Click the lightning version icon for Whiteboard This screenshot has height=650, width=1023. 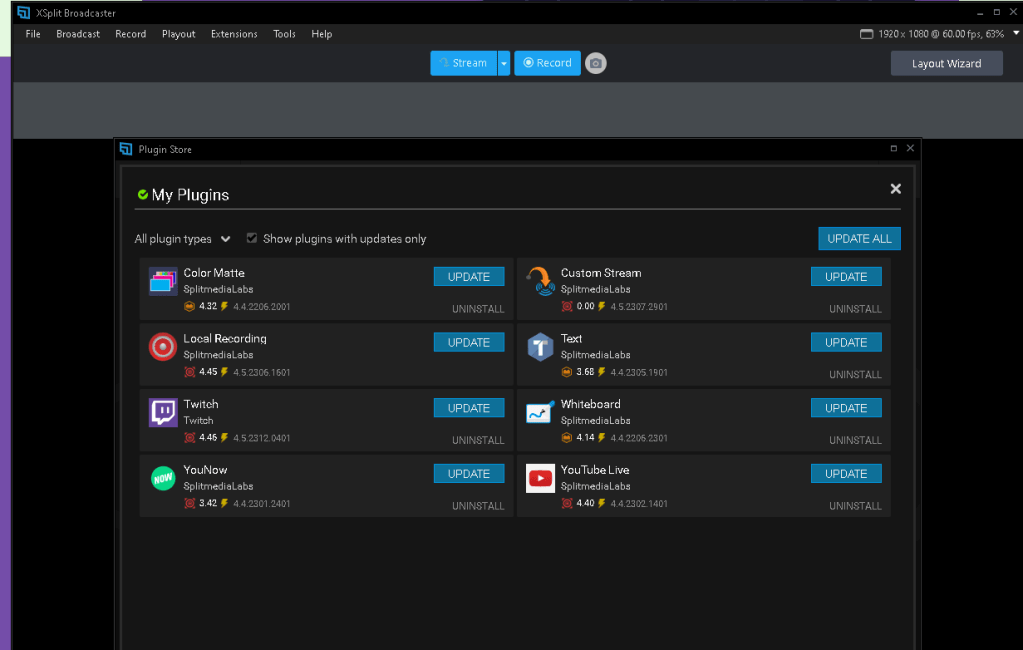click(602, 437)
